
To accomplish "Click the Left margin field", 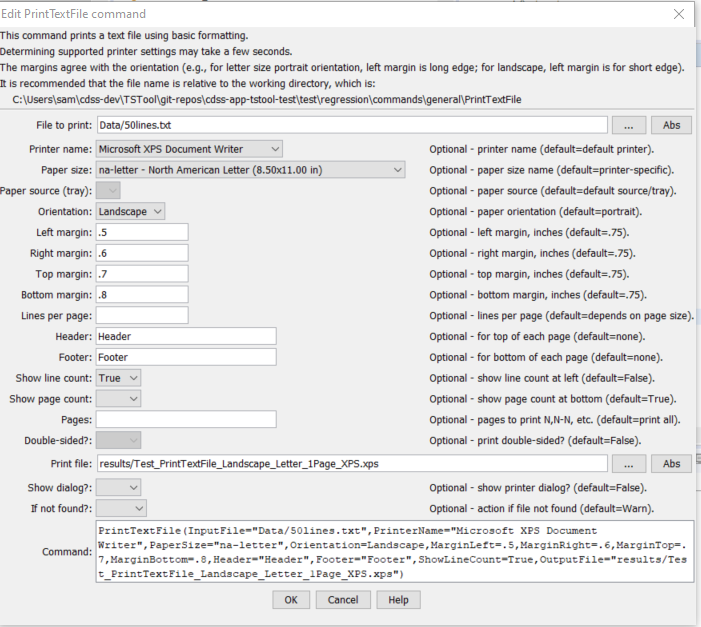I will tap(142, 232).
